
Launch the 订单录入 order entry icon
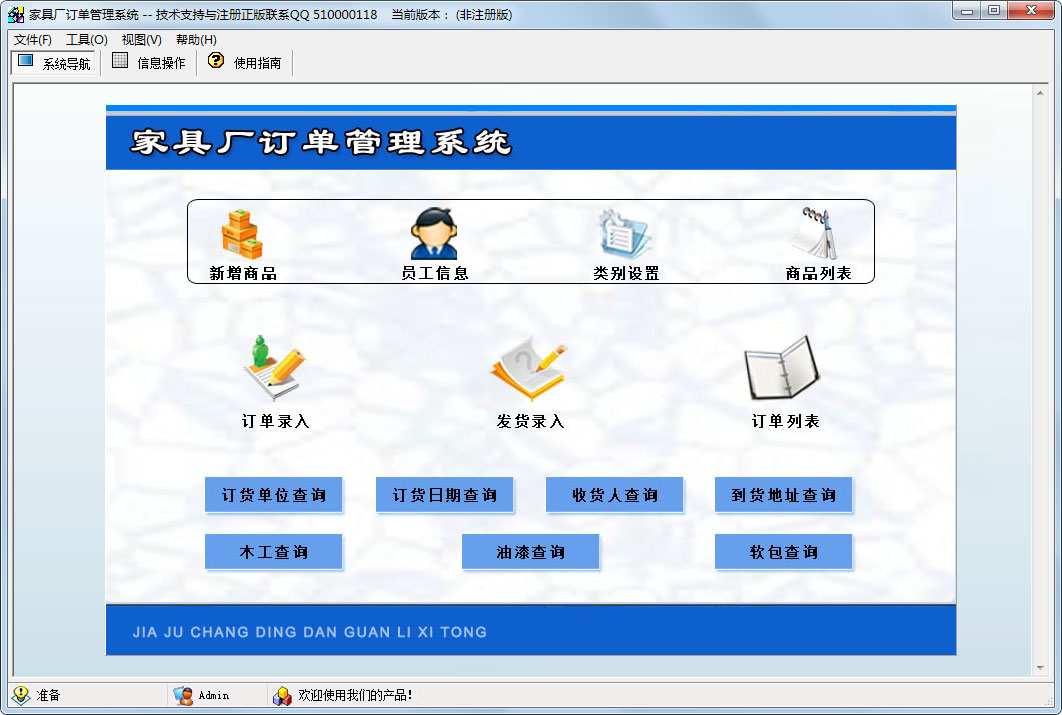tap(275, 369)
